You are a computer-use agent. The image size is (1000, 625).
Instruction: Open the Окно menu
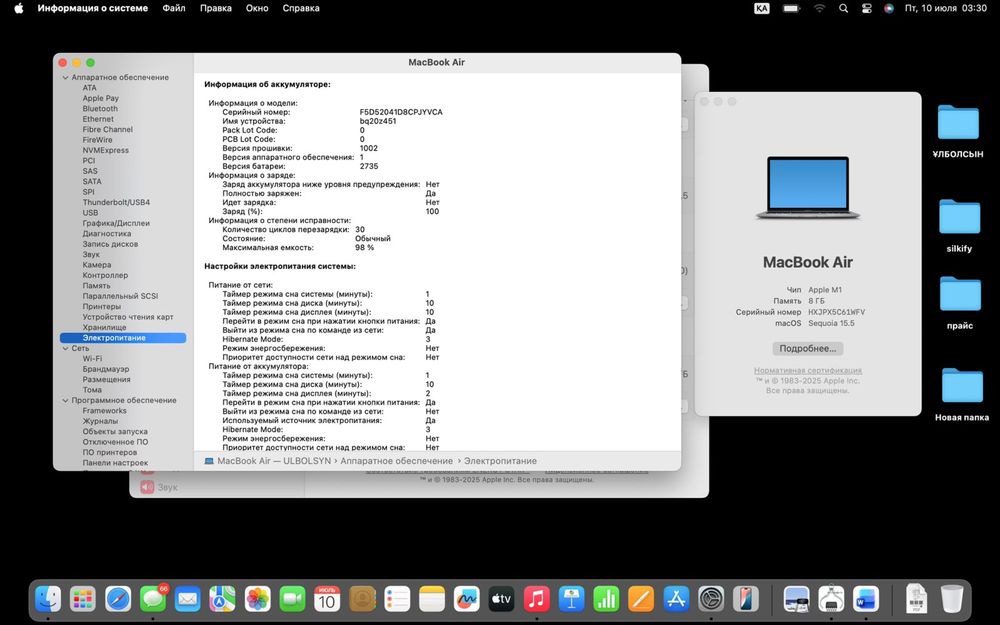pos(257,8)
